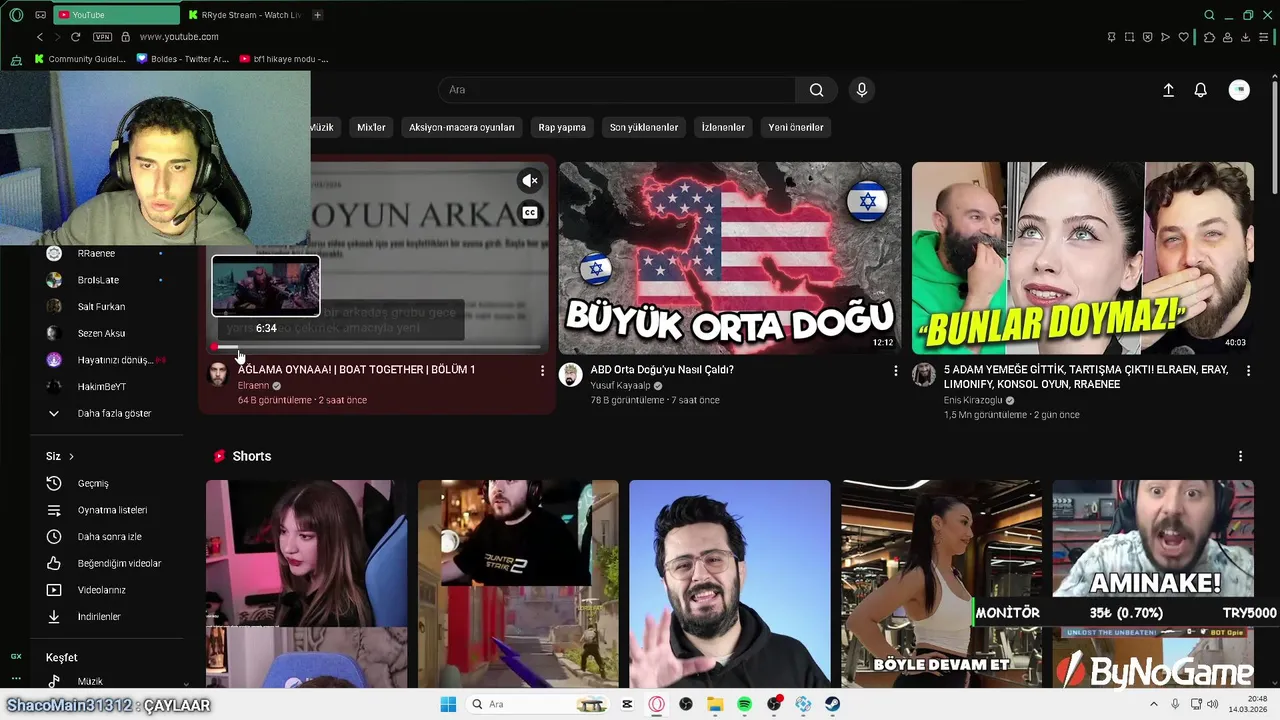Open Spotify from the taskbar

click(744, 705)
